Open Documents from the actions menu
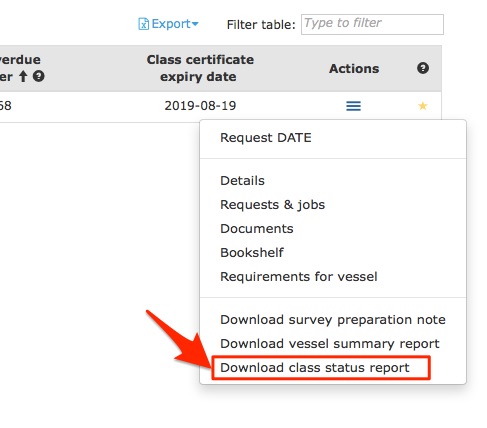 (x=257, y=229)
